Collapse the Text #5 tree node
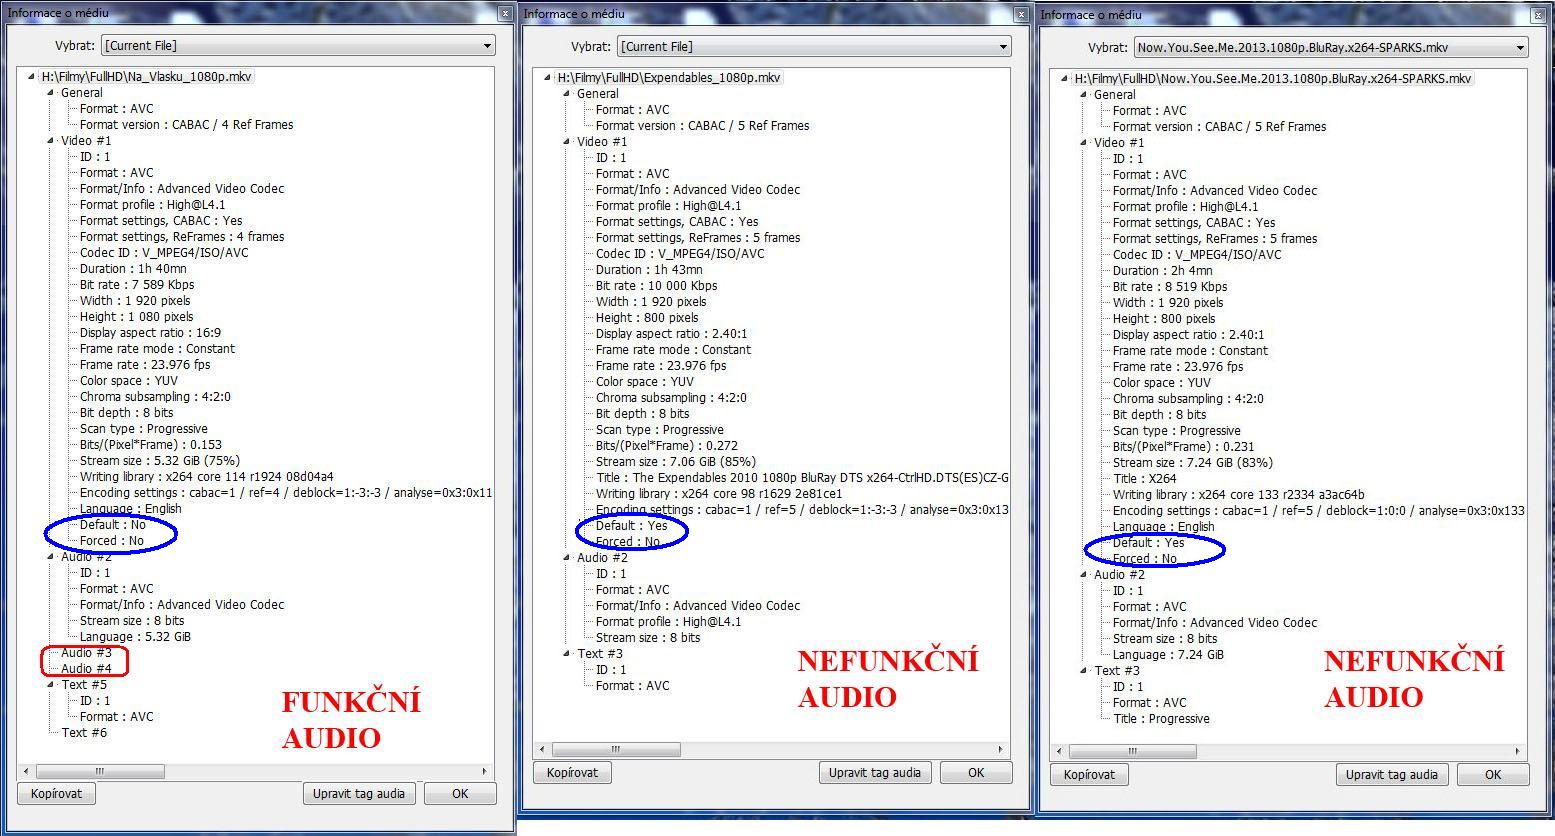Viewport: 1555px width, 836px height. click(x=51, y=685)
